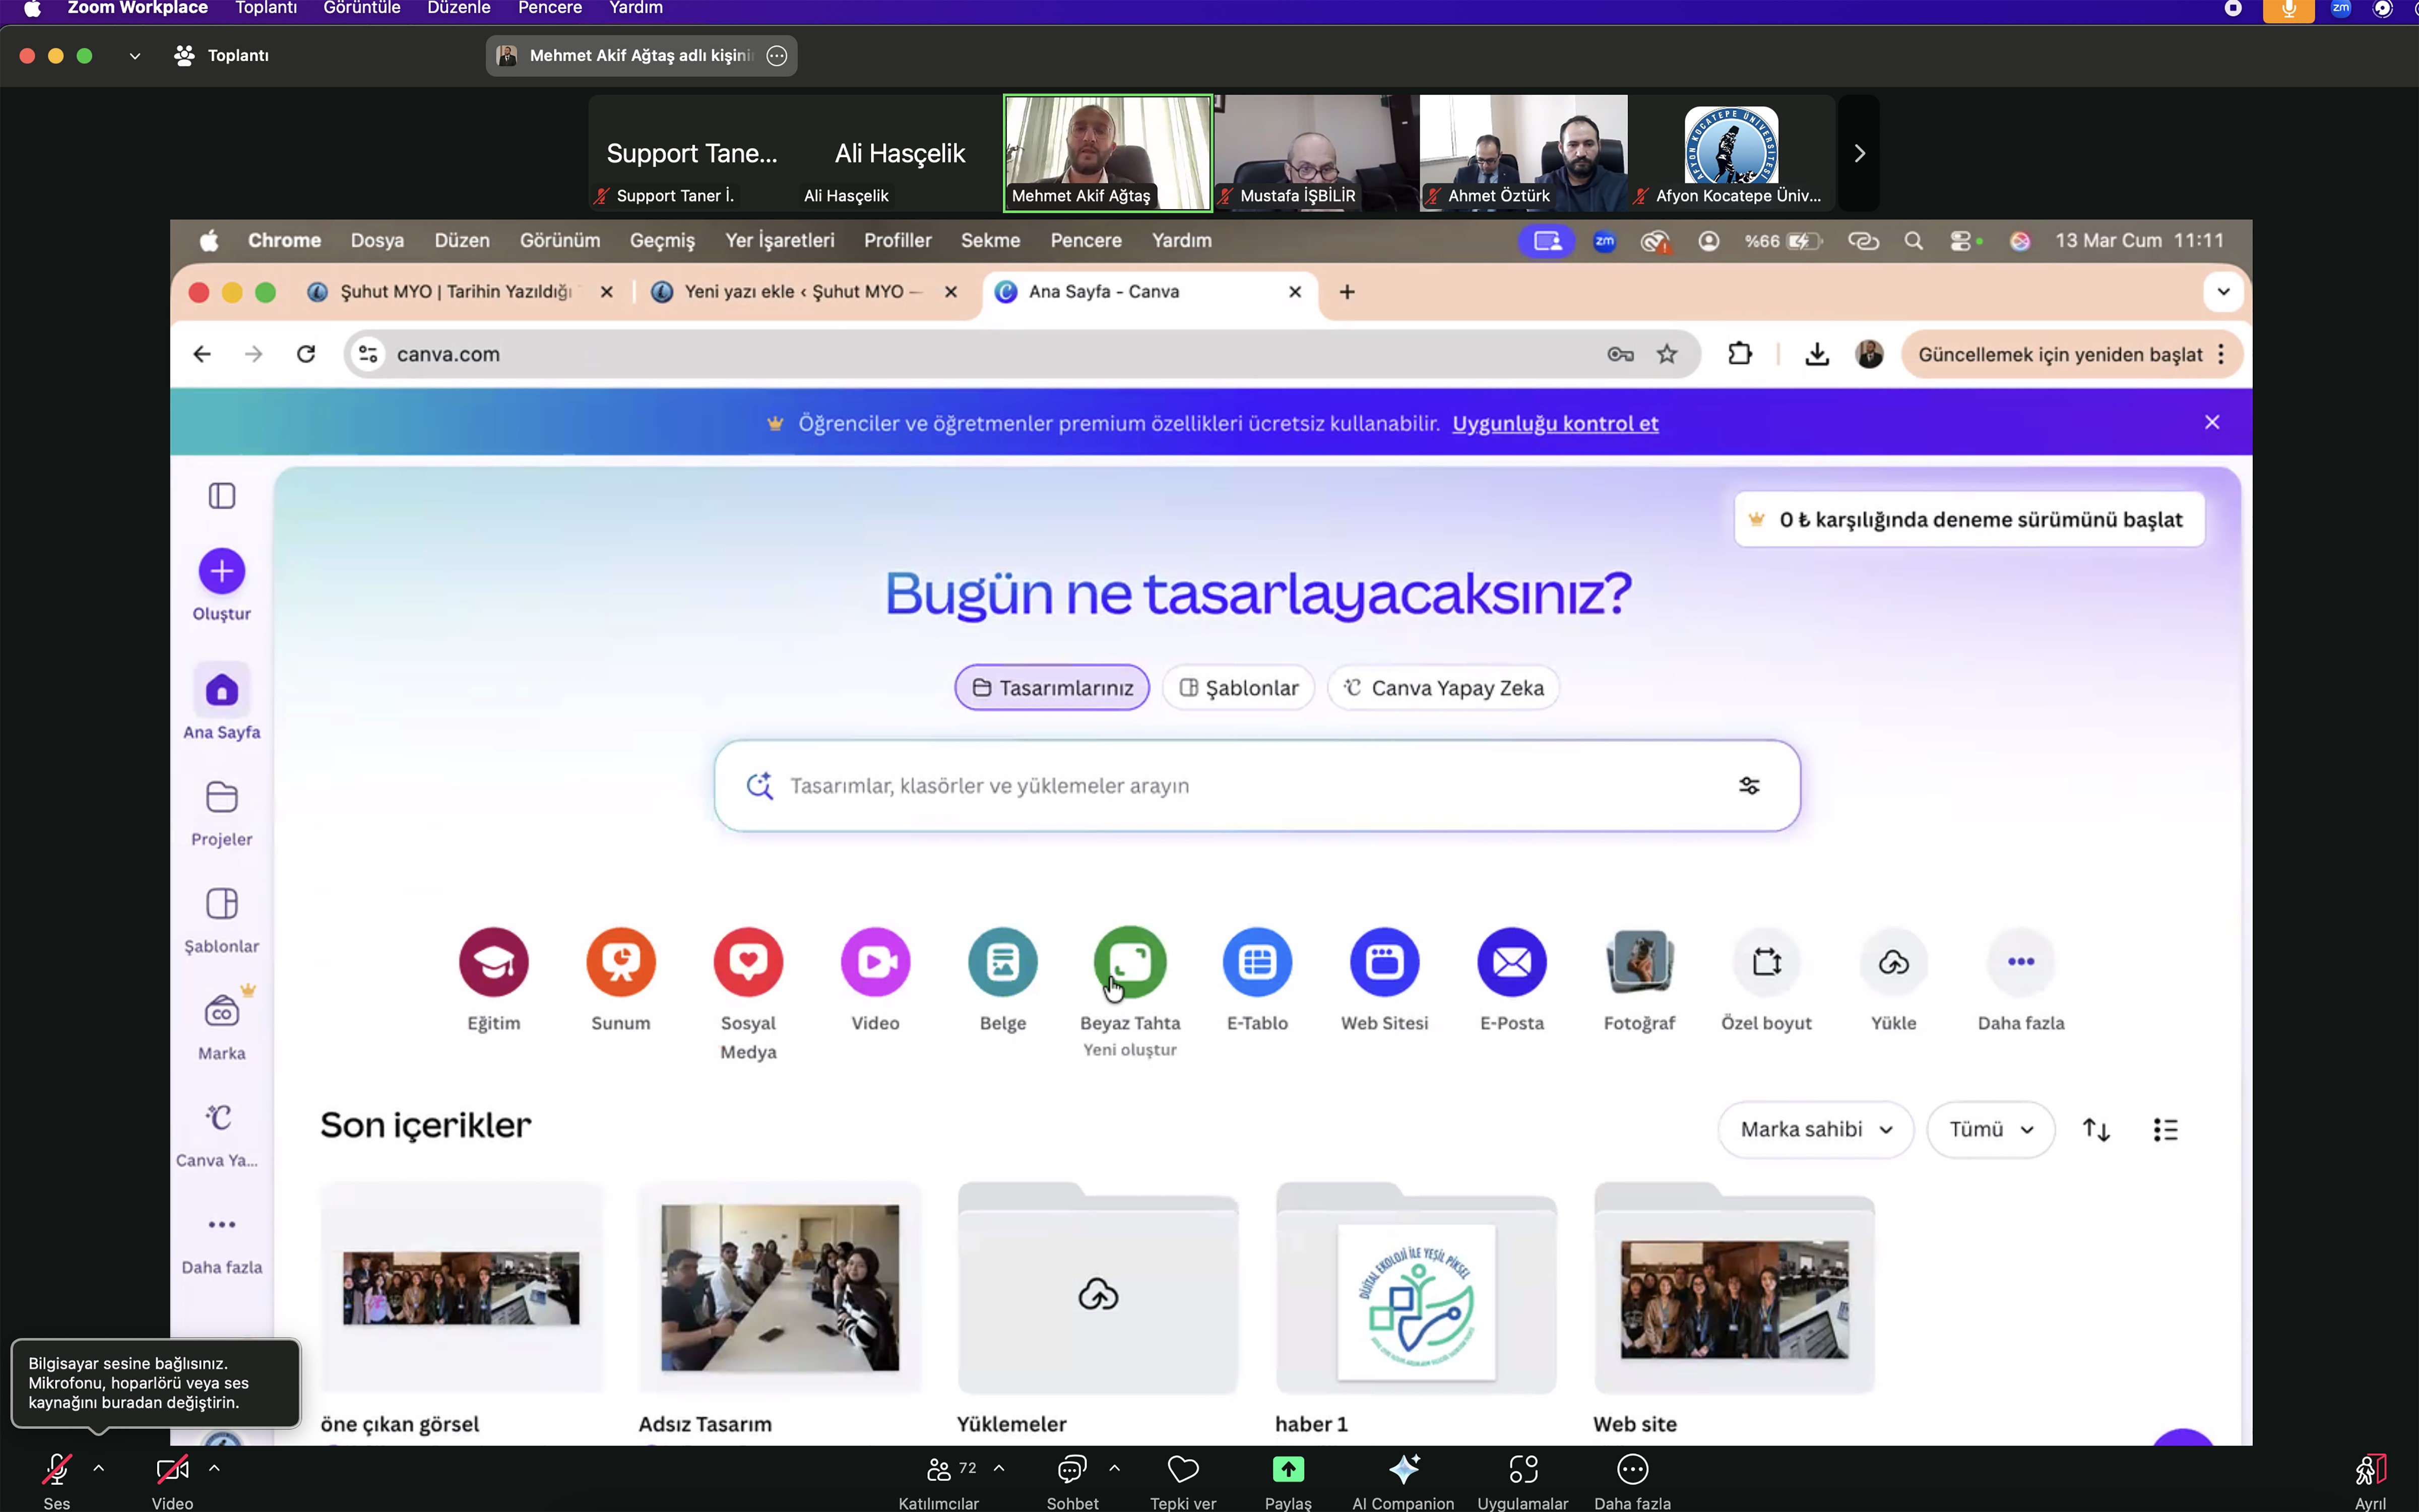Start trial with the 0 ₺ deneme button

[x=1968, y=519]
